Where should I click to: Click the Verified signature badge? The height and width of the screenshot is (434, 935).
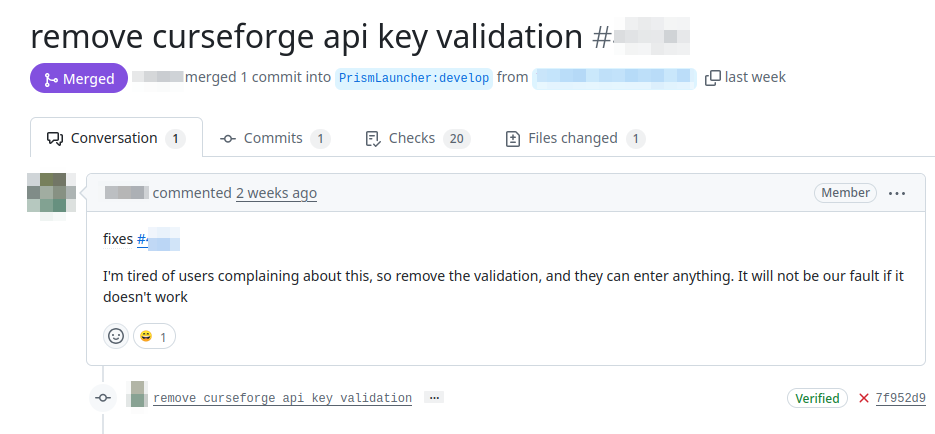pyautogui.click(x=817, y=398)
